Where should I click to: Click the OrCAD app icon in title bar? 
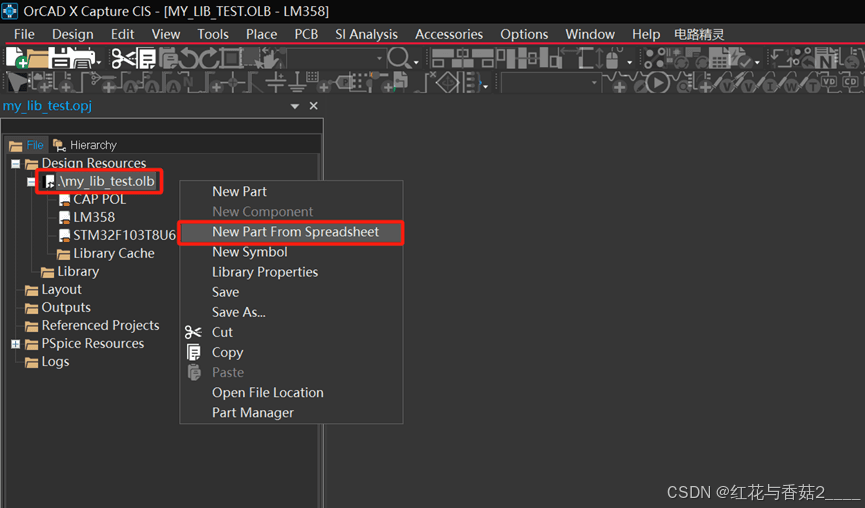(9, 11)
